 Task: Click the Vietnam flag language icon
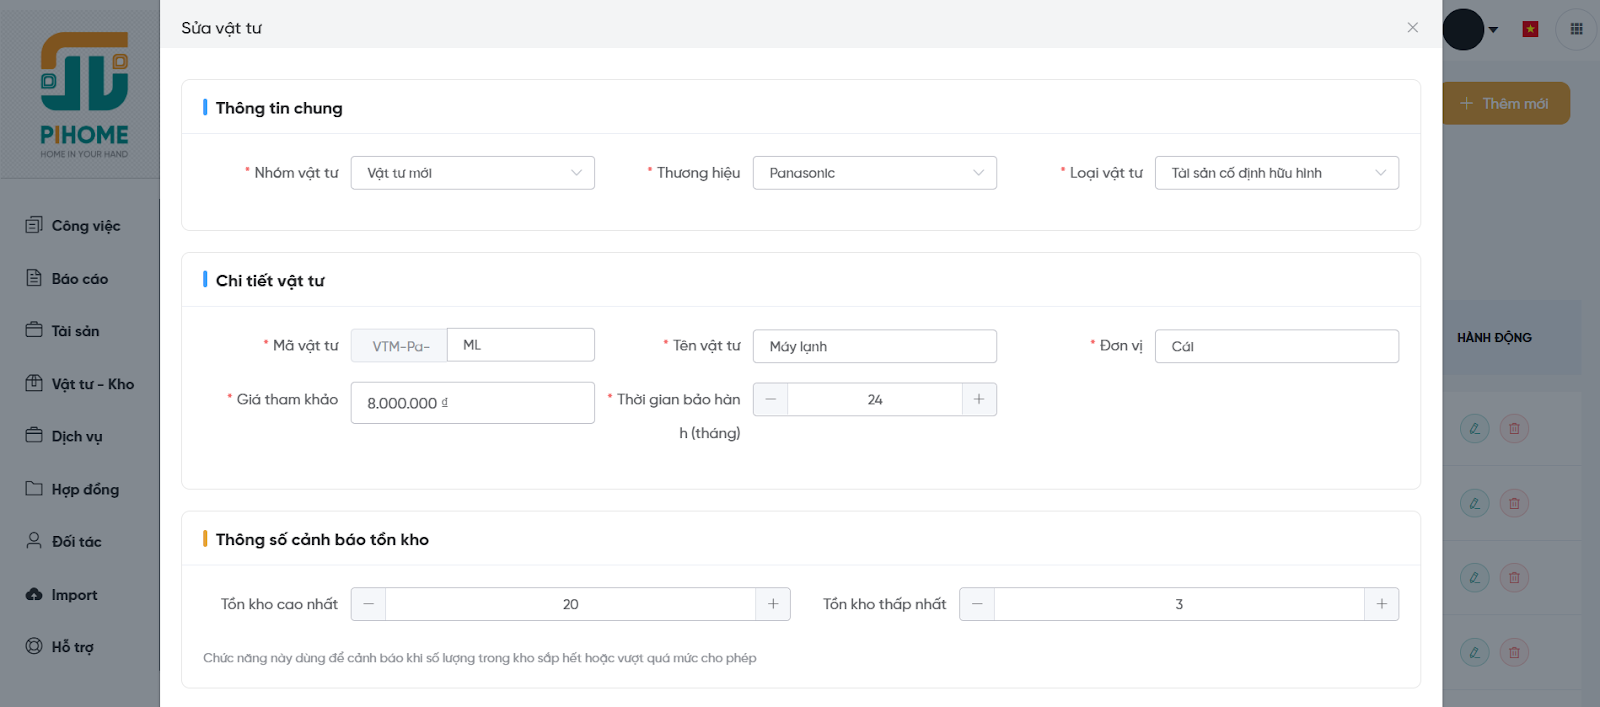click(x=1530, y=29)
